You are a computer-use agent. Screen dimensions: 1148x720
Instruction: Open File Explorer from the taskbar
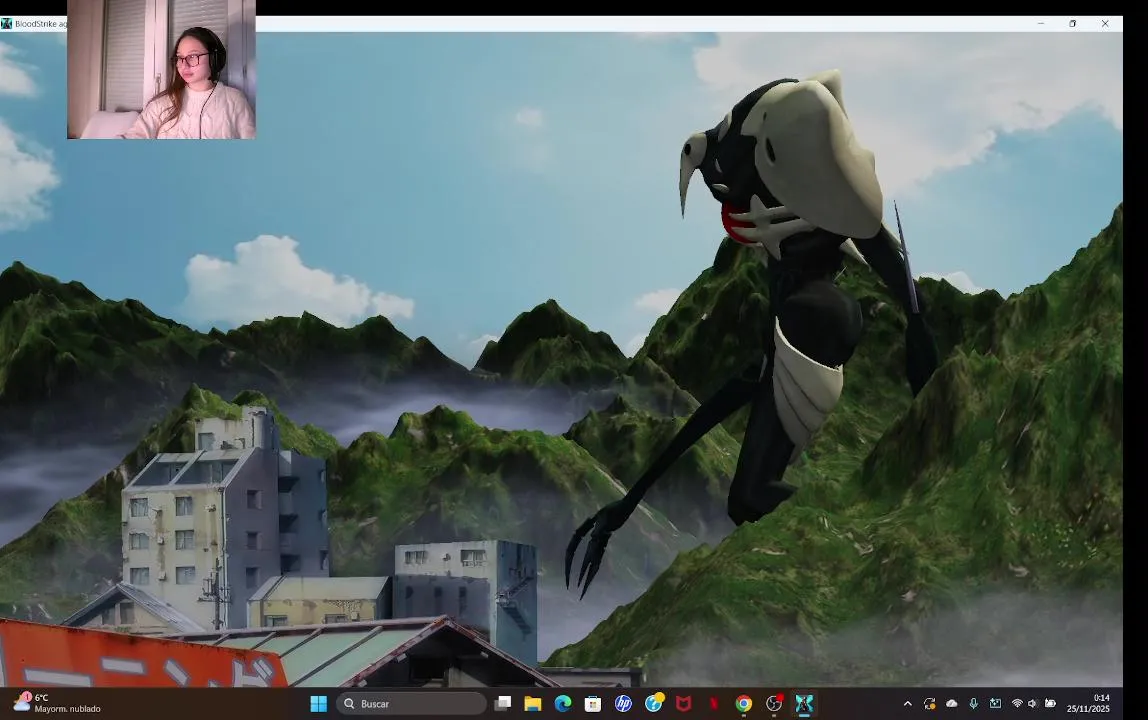point(532,704)
